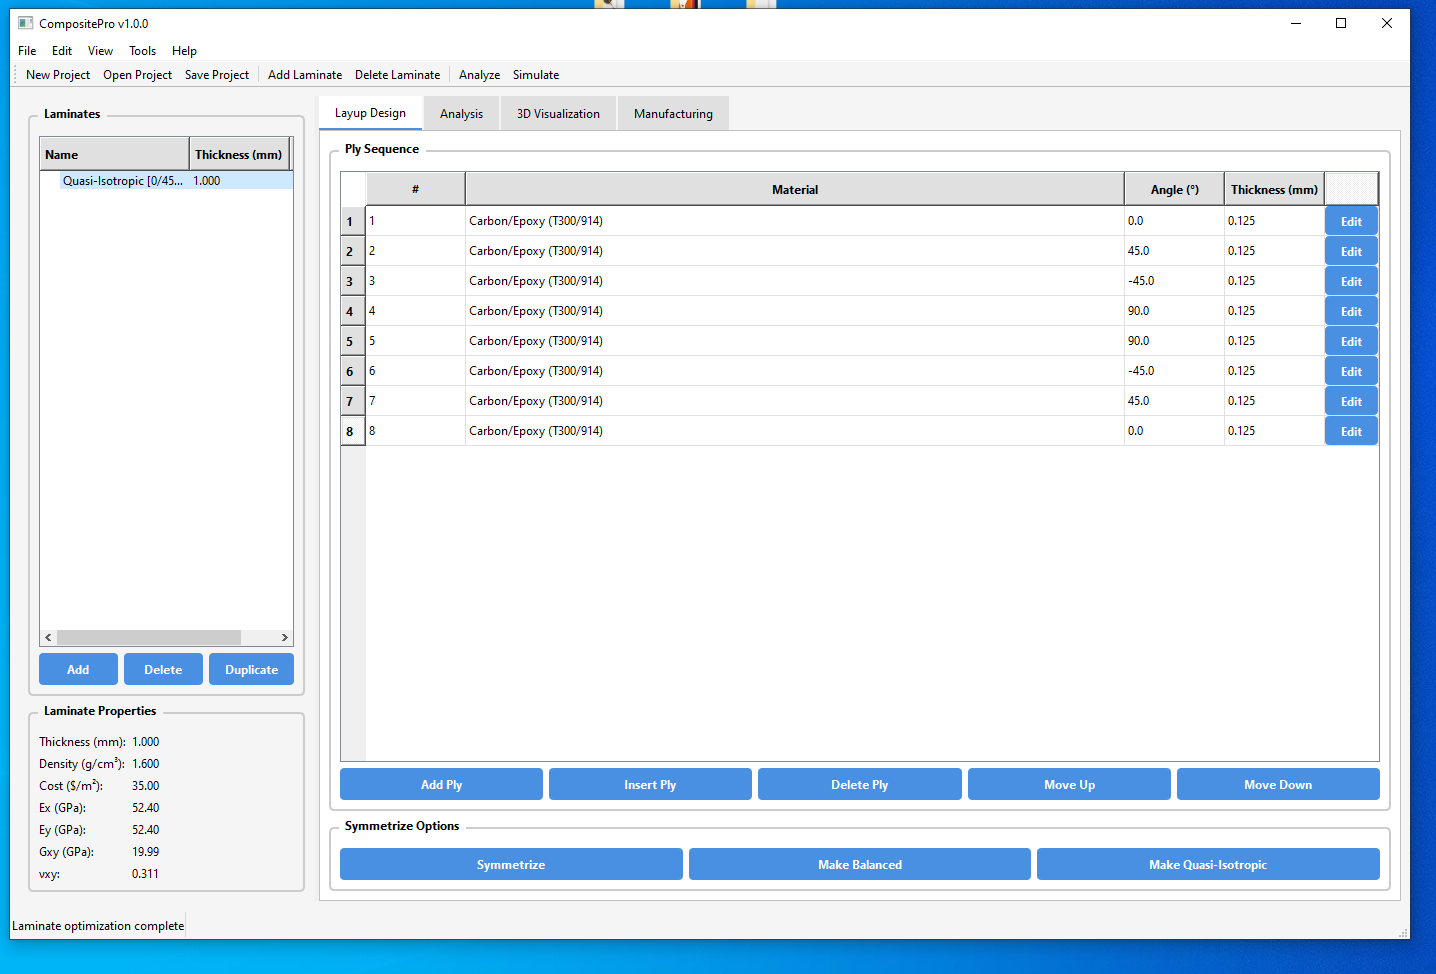Screen dimensions: 1436x974
Task: Click the 0.125 thickness cell in row 6
Action: pyautogui.click(x=1274, y=371)
